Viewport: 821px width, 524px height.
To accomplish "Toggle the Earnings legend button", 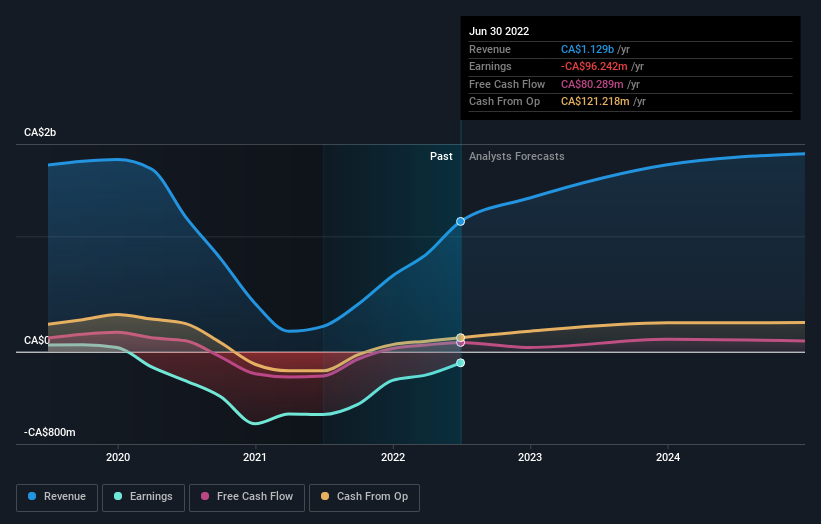I will pyautogui.click(x=143, y=497).
